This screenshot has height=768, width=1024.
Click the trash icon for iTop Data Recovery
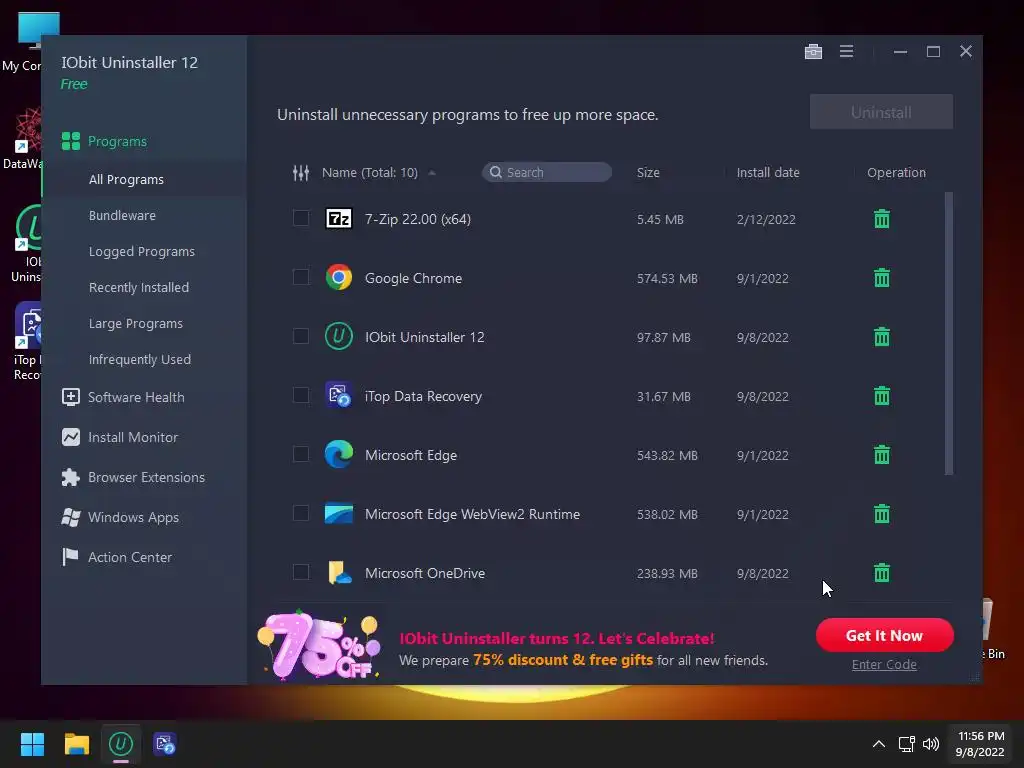coord(882,396)
